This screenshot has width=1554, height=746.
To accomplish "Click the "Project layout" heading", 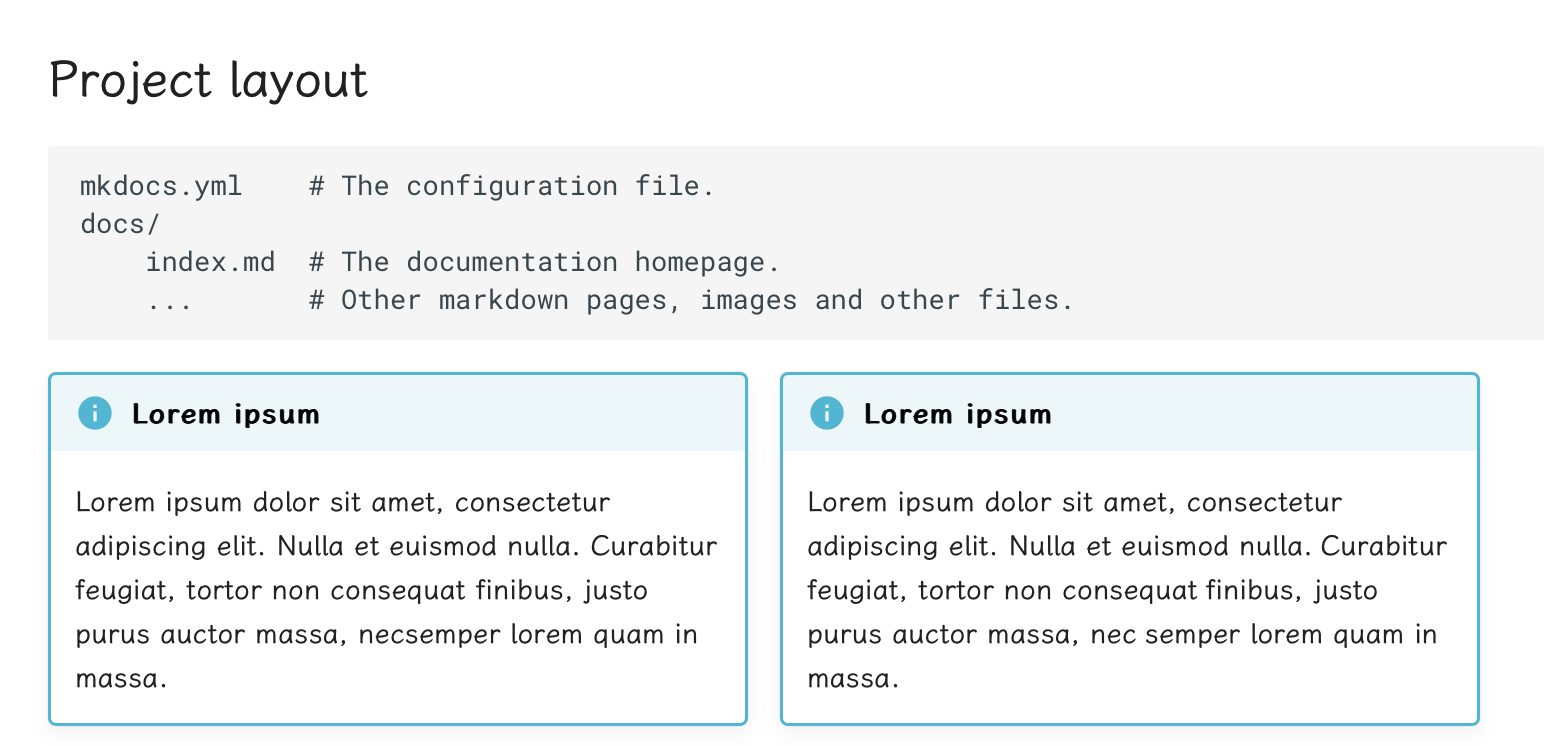I will tap(208, 80).
